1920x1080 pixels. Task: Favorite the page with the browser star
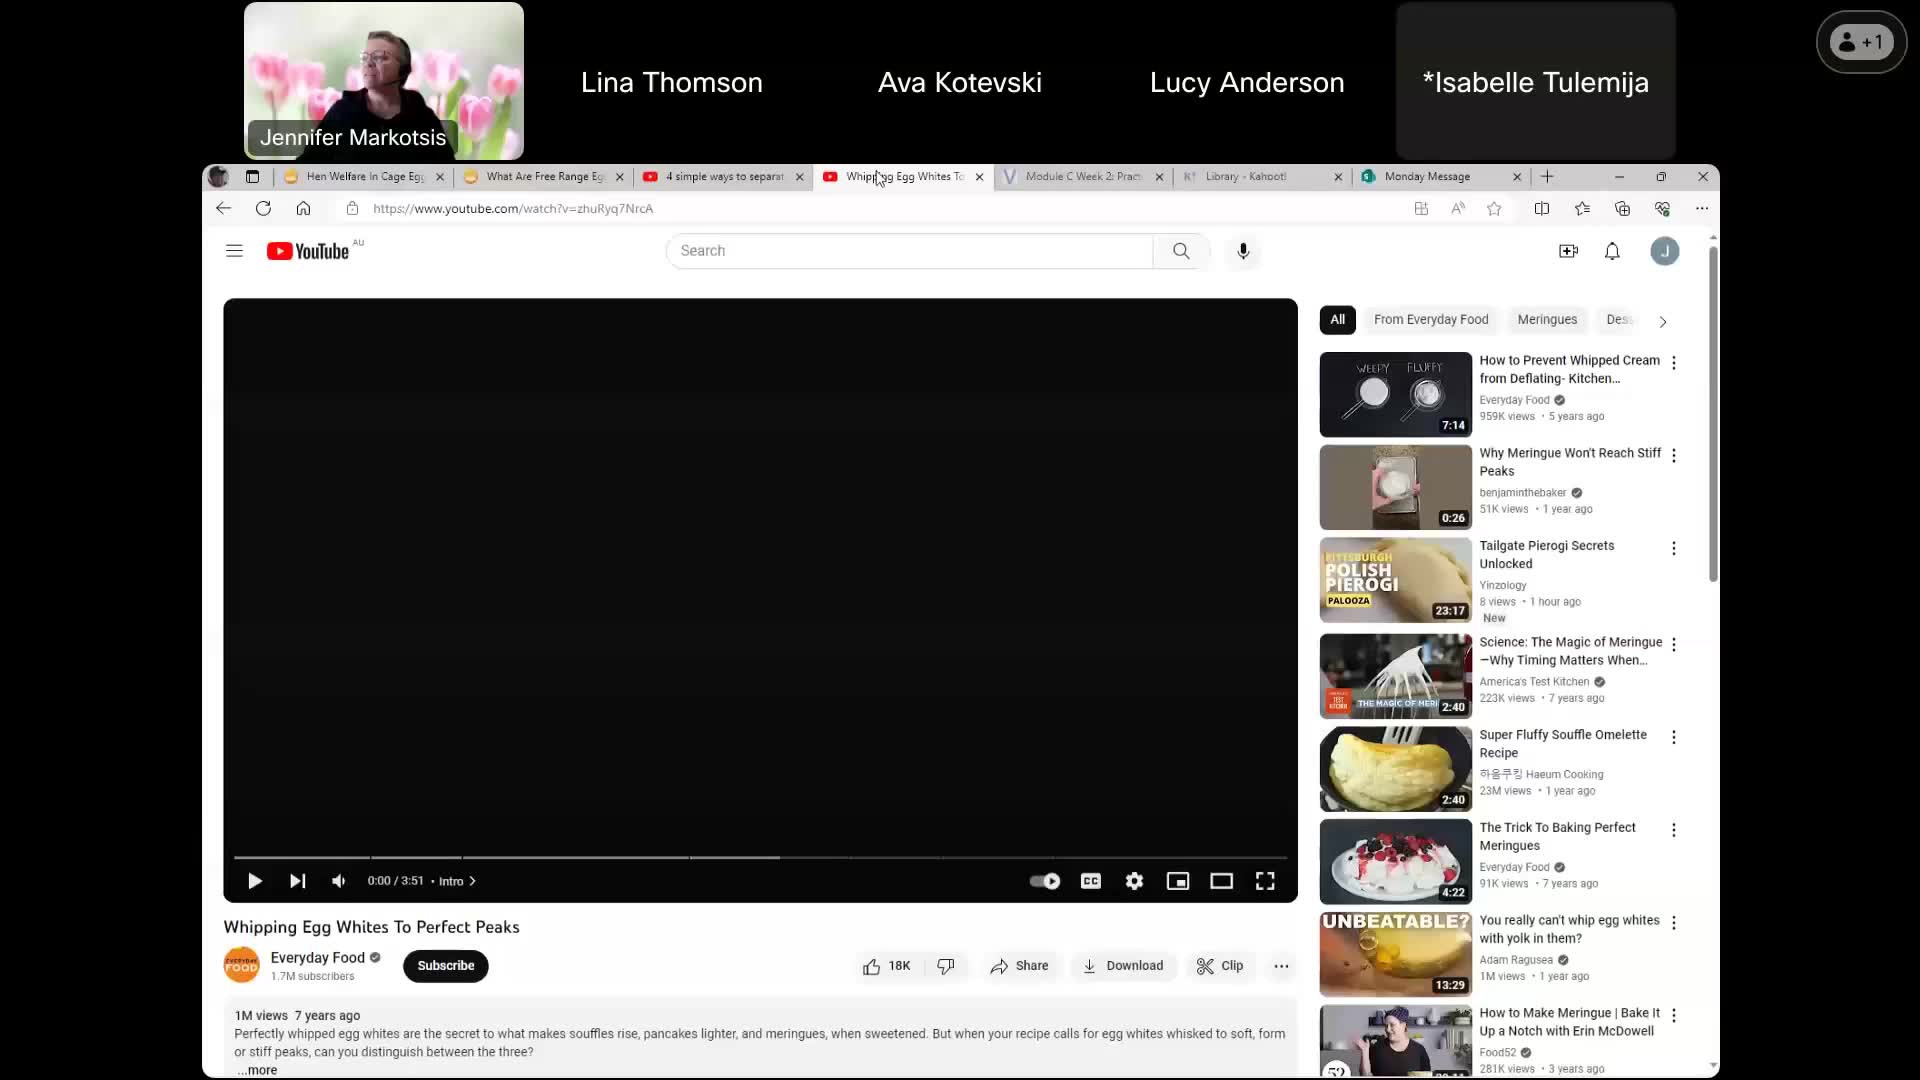pos(1493,208)
